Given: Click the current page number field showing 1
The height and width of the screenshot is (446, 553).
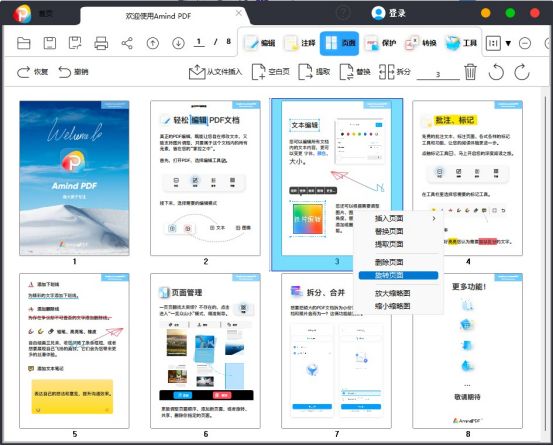Looking at the screenshot, I should [x=199, y=42].
